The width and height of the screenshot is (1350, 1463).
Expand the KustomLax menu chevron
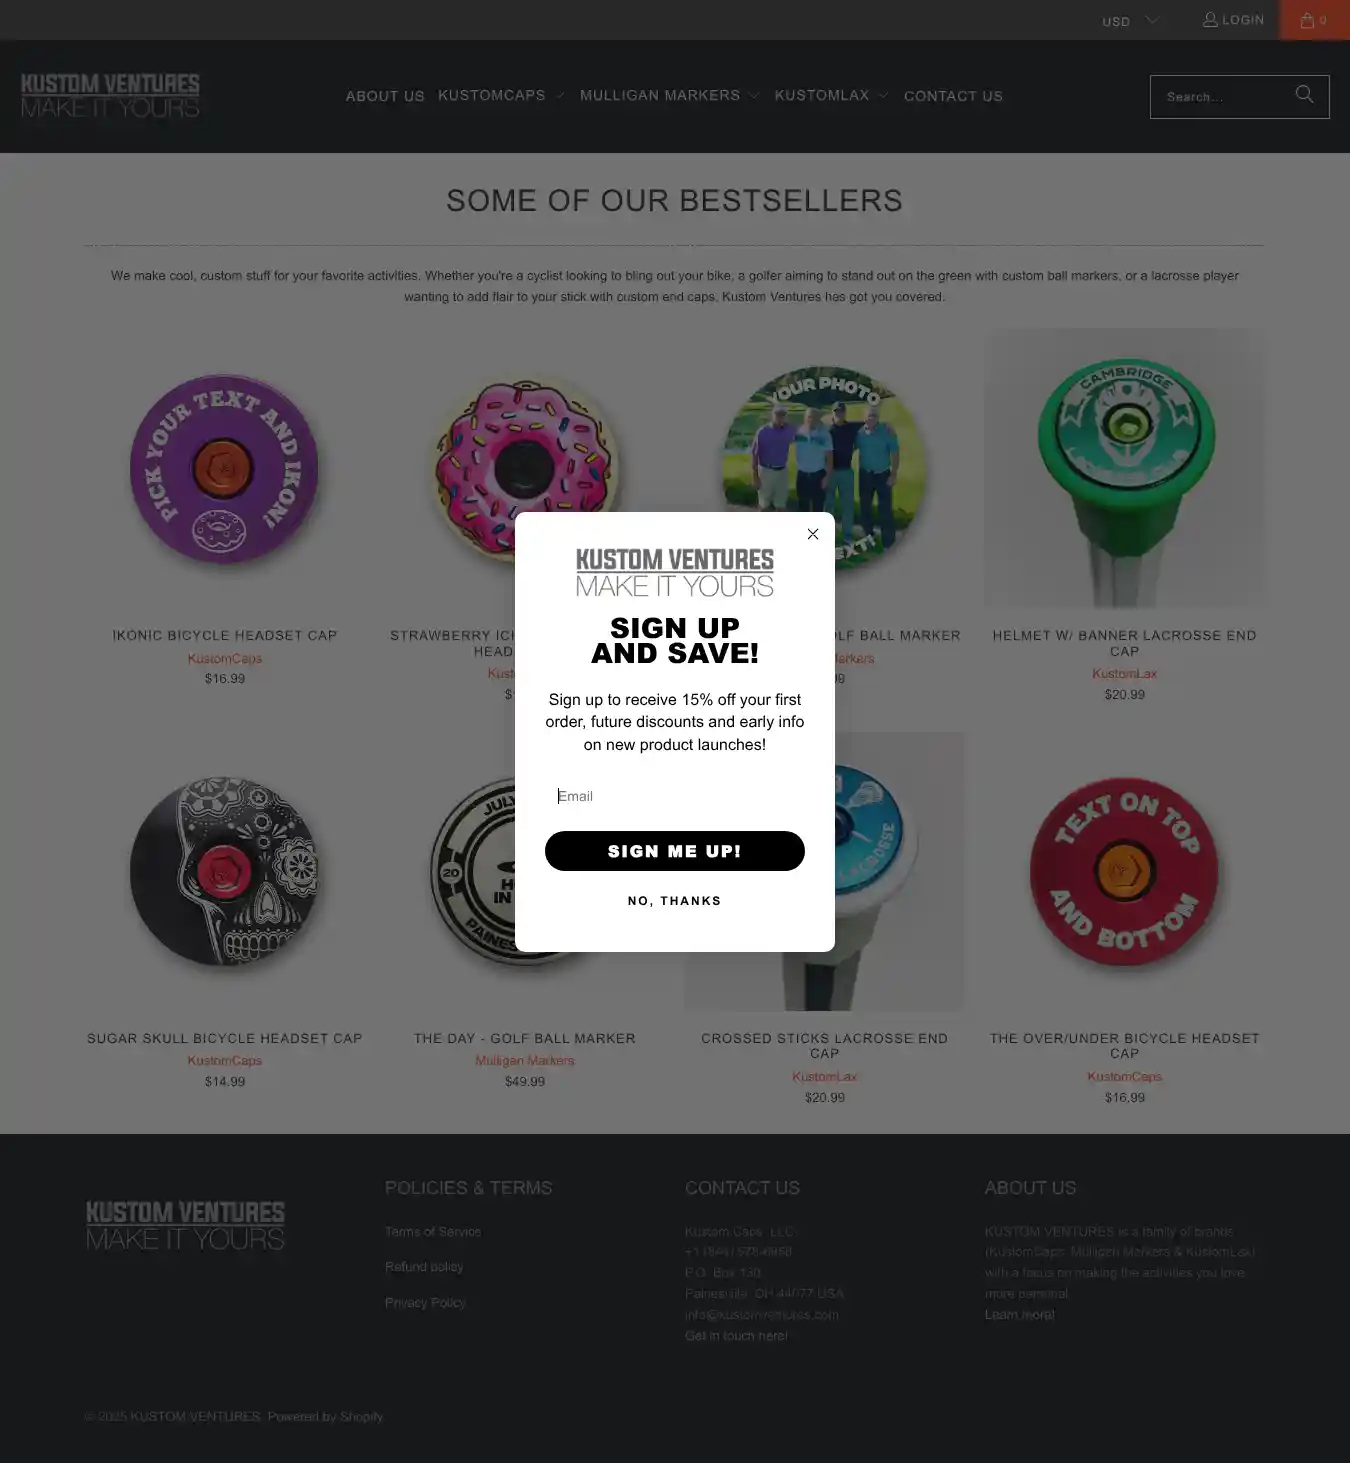[883, 96]
